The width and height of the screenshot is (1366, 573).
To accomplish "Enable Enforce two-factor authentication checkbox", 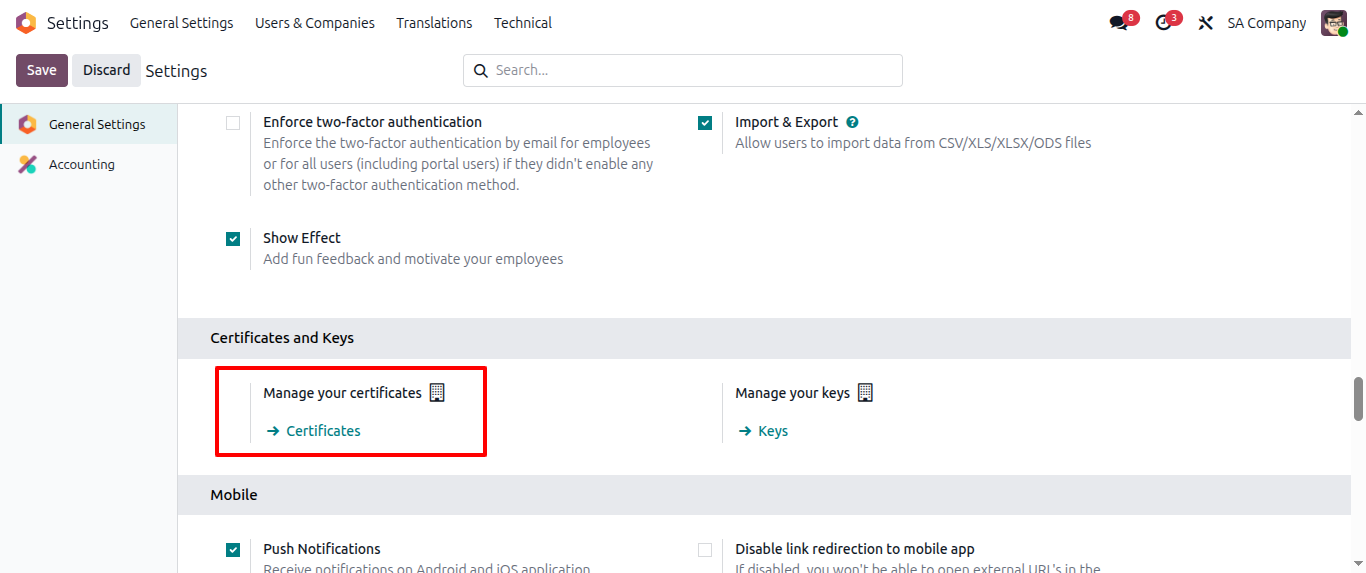I will pos(233,123).
